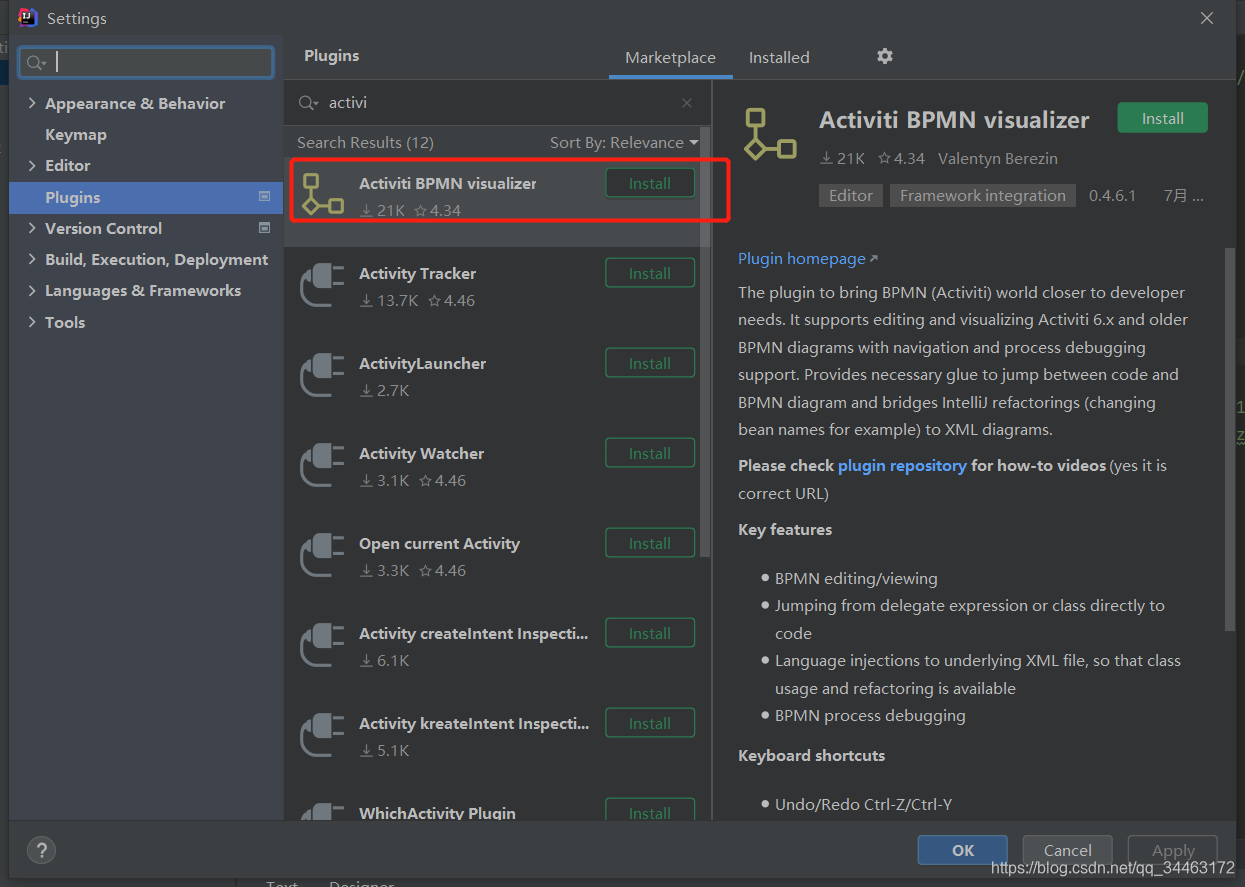Select the Activity Watcher plugin name

[x=421, y=453]
